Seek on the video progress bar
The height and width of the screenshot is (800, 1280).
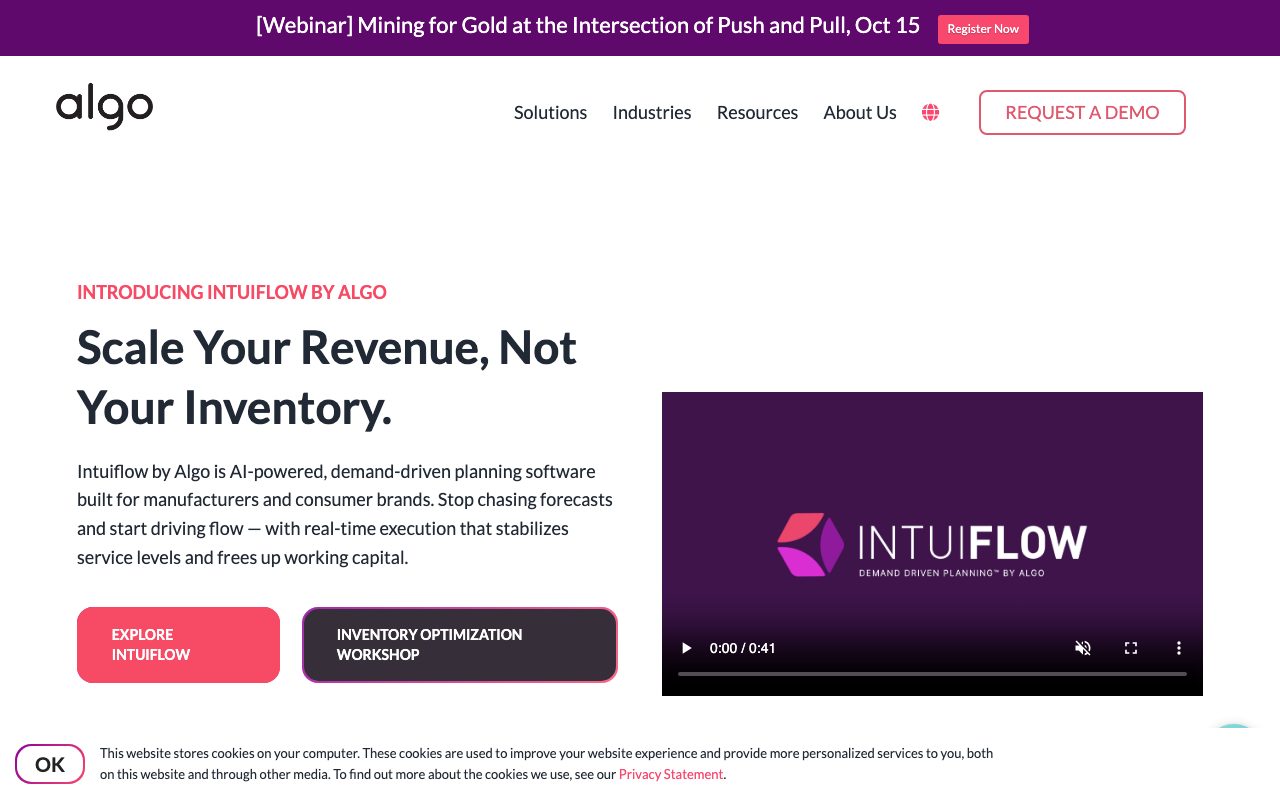point(932,674)
